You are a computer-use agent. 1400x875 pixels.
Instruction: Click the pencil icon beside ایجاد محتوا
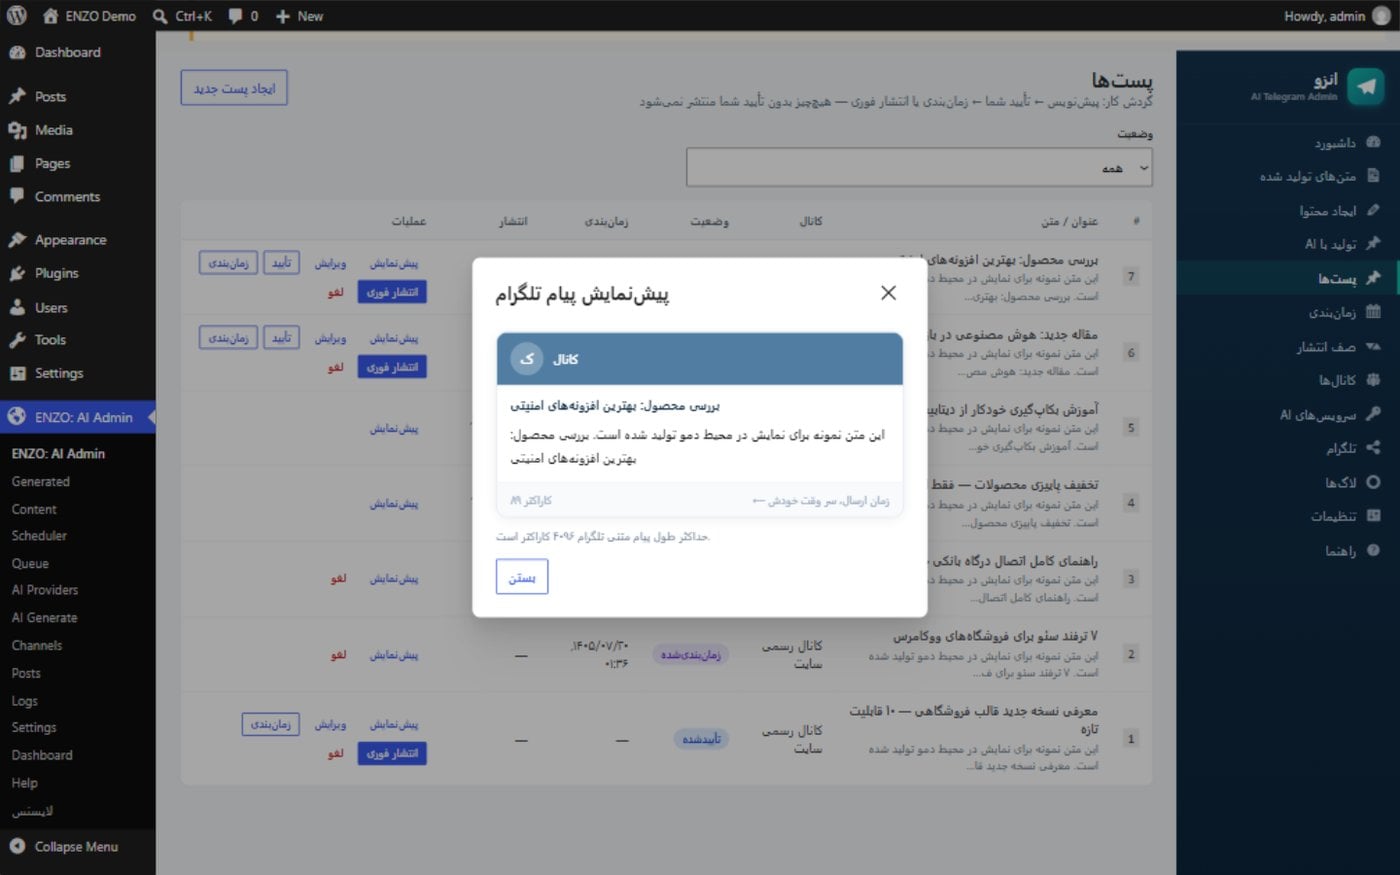1373,210
